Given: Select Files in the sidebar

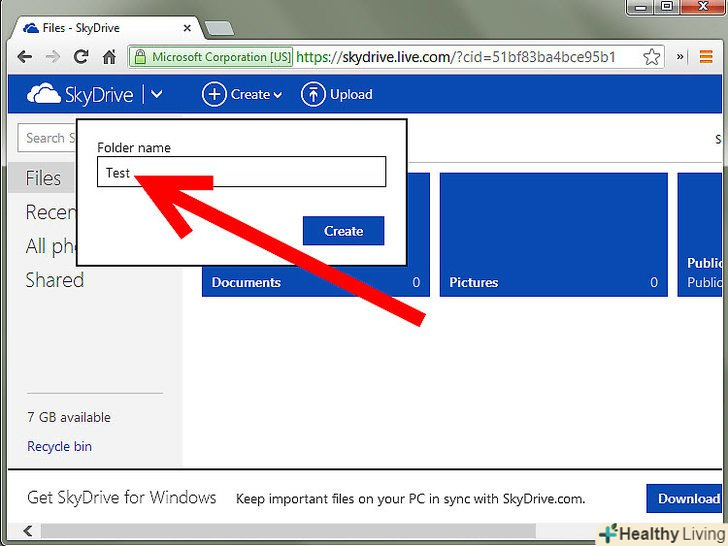Looking at the screenshot, I should click(x=41, y=178).
